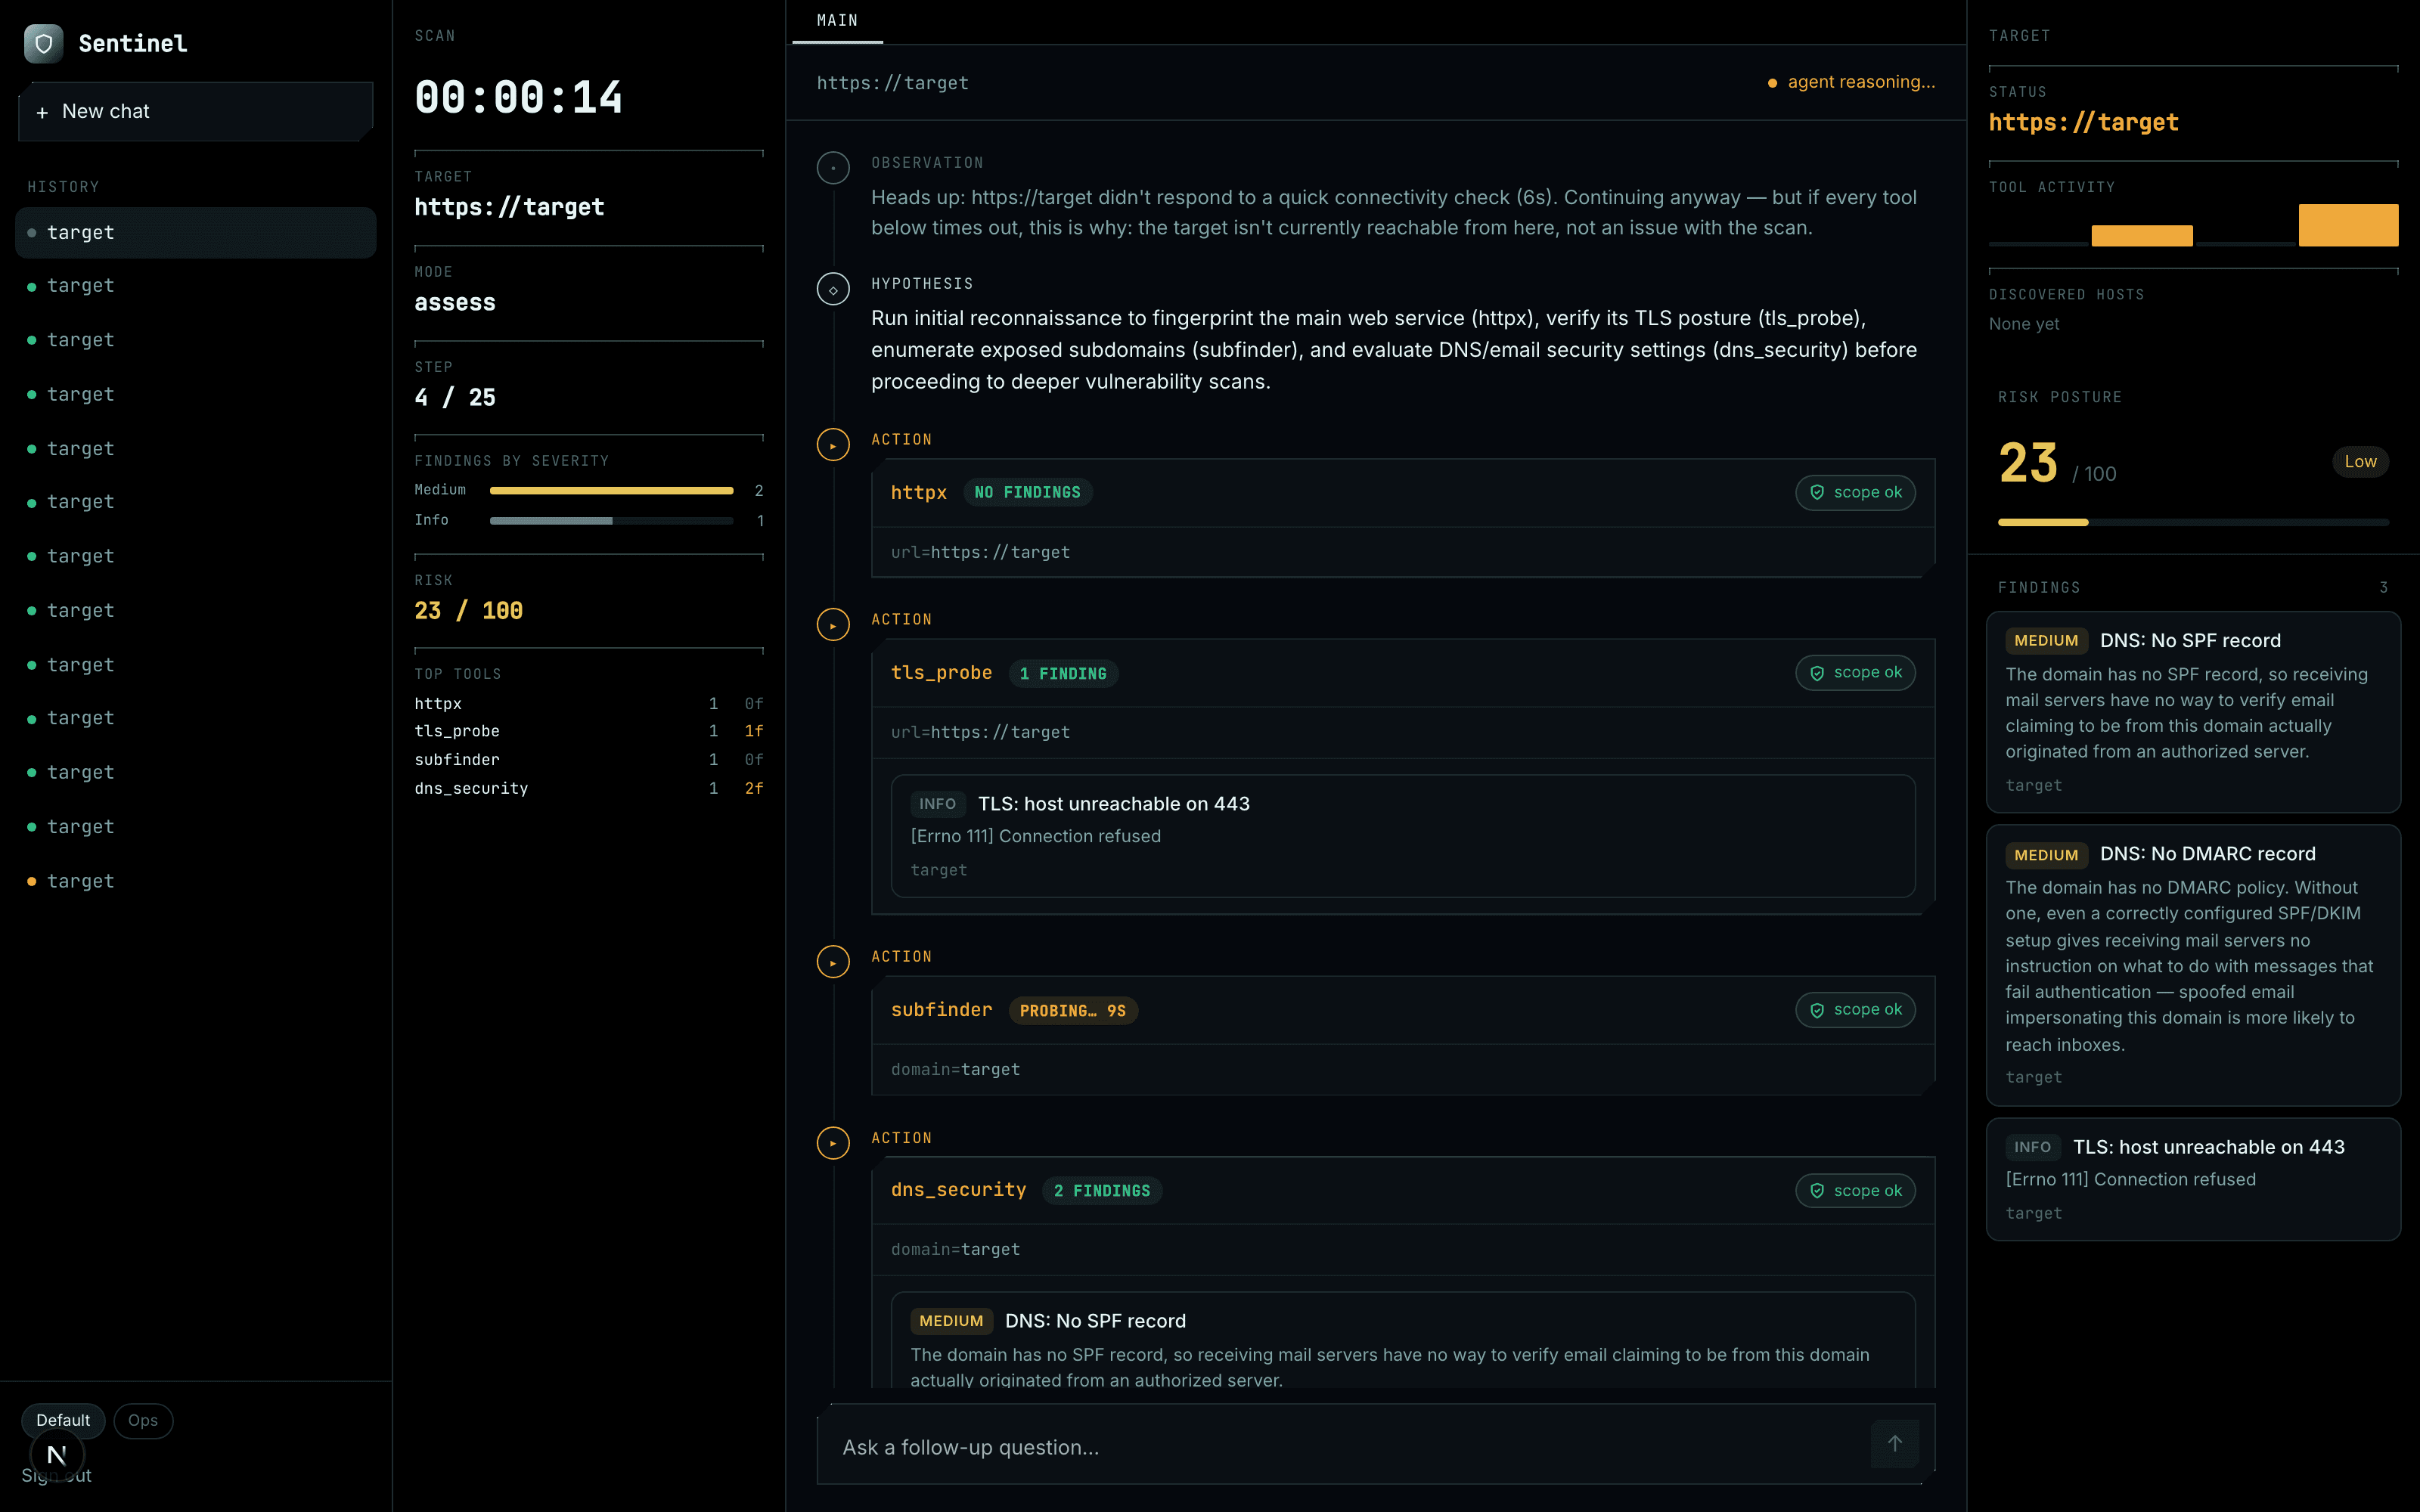Click the risk value 23 / 100
This screenshot has height=1512, width=2420.
(x=468, y=610)
